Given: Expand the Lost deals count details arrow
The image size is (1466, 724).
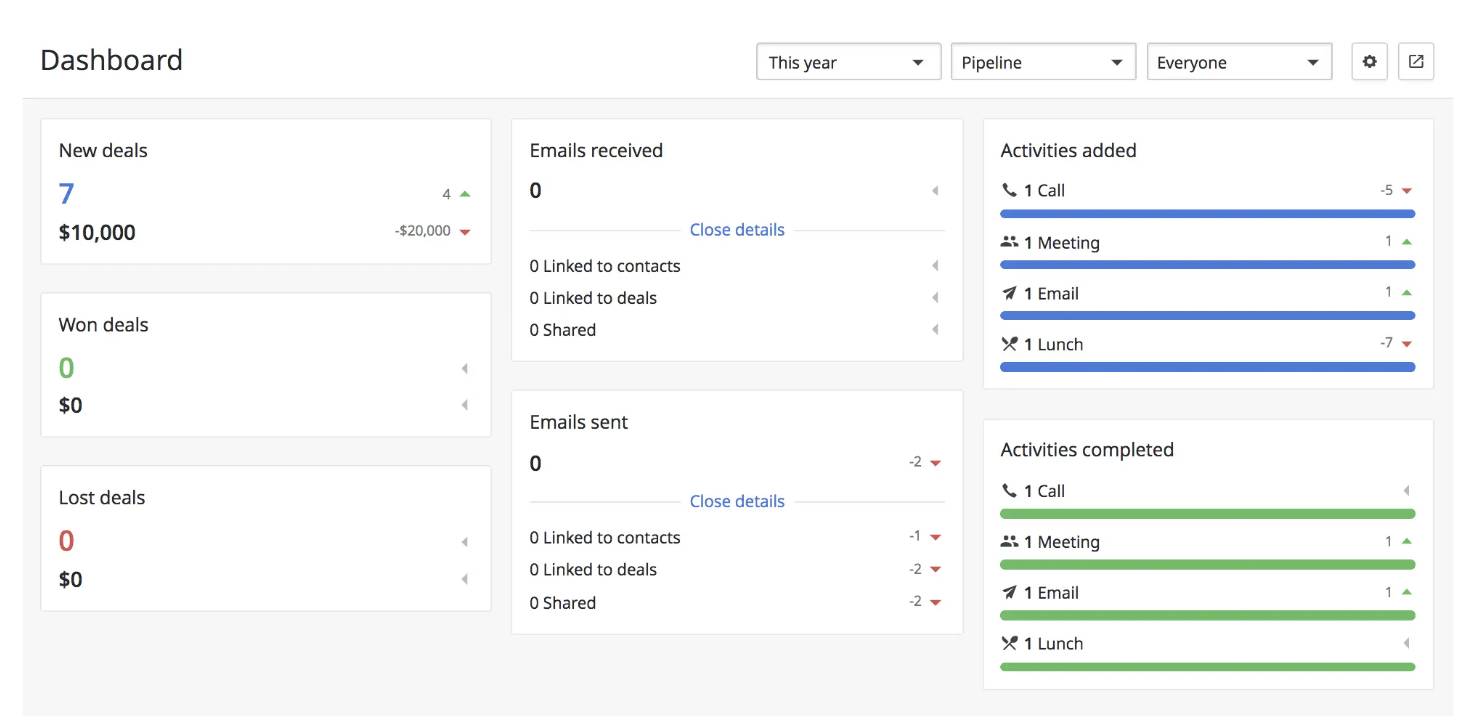Looking at the screenshot, I should click(465, 541).
